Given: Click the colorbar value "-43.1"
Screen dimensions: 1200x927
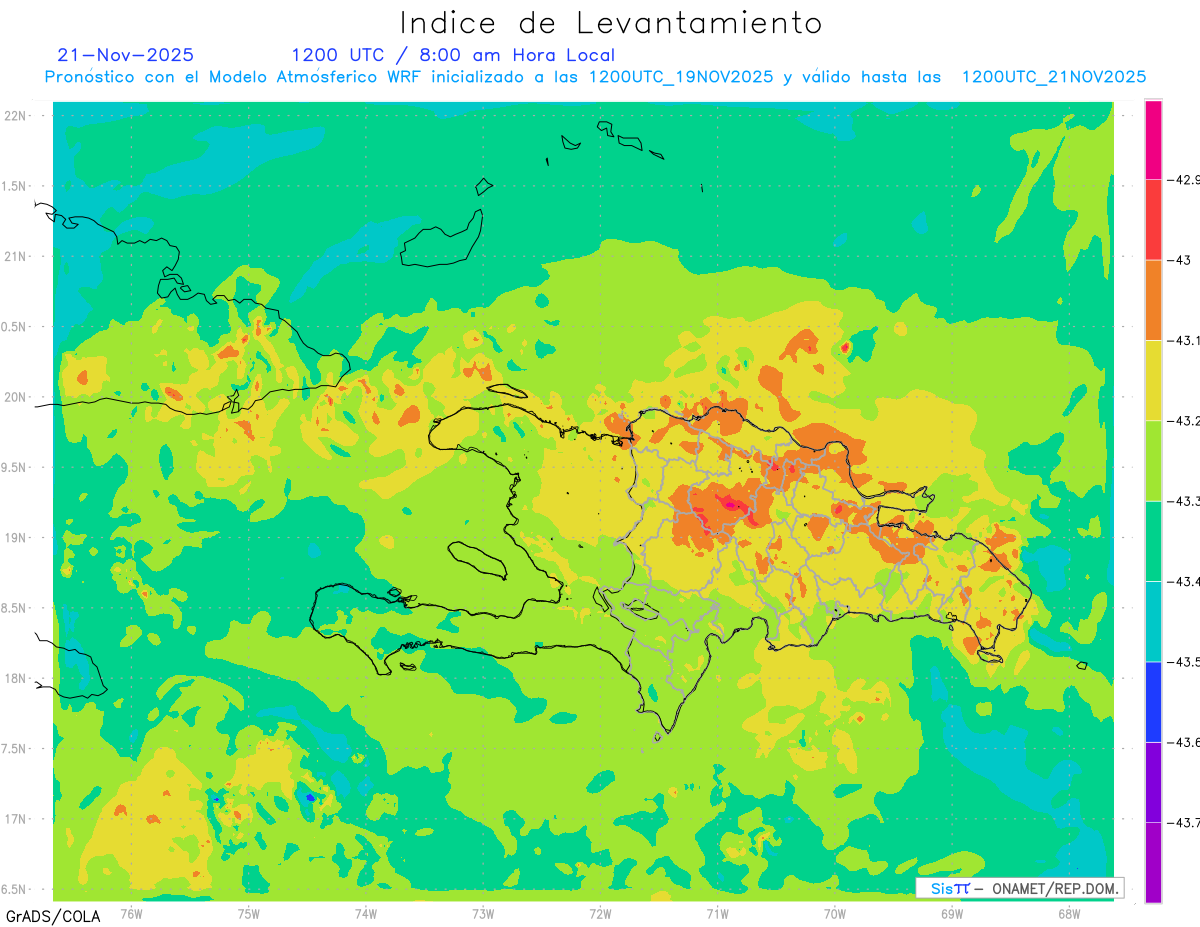Looking at the screenshot, I should coord(1185,341).
